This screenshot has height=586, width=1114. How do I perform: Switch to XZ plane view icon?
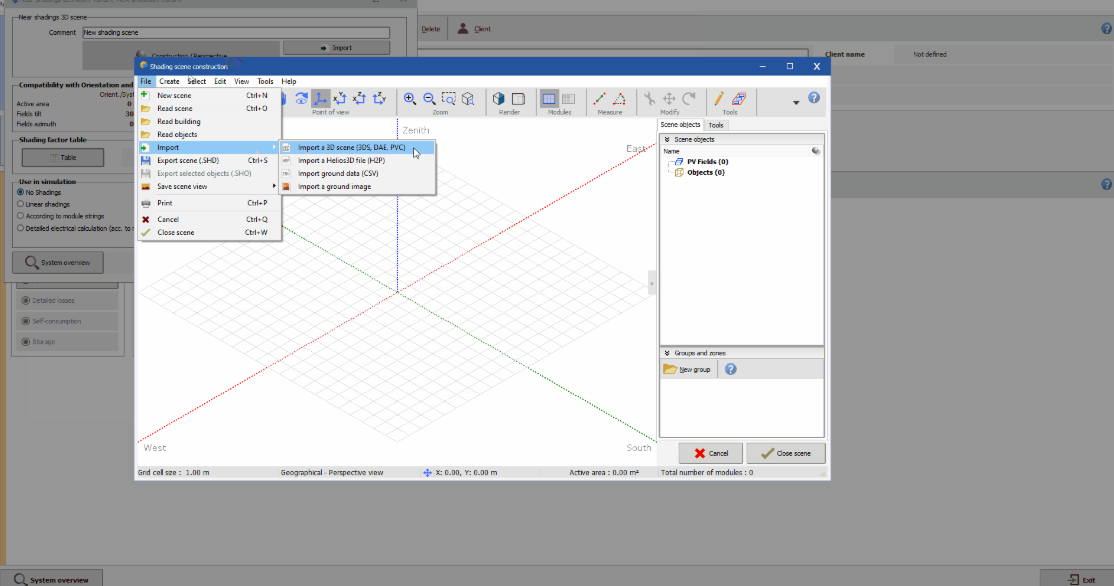(x=359, y=99)
